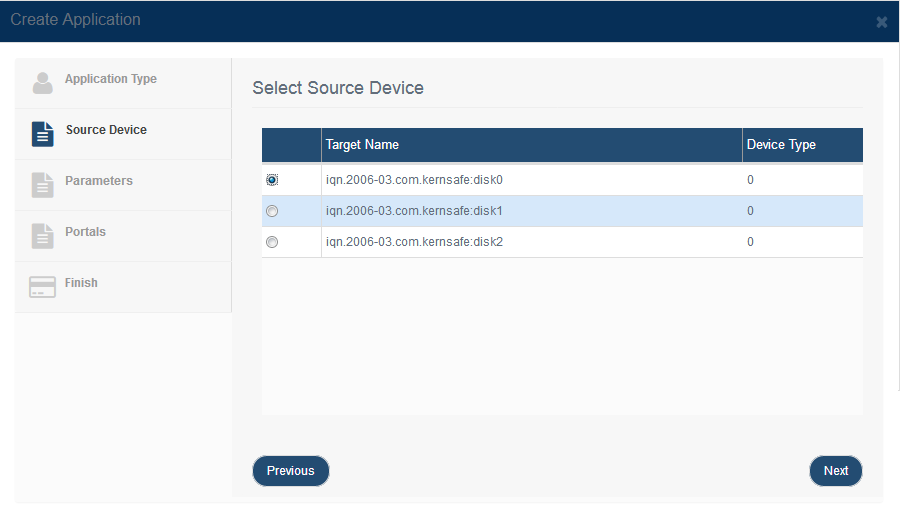Image resolution: width=900 pixels, height=517 pixels.
Task: Go to the Application Type step
Action: coord(111,79)
